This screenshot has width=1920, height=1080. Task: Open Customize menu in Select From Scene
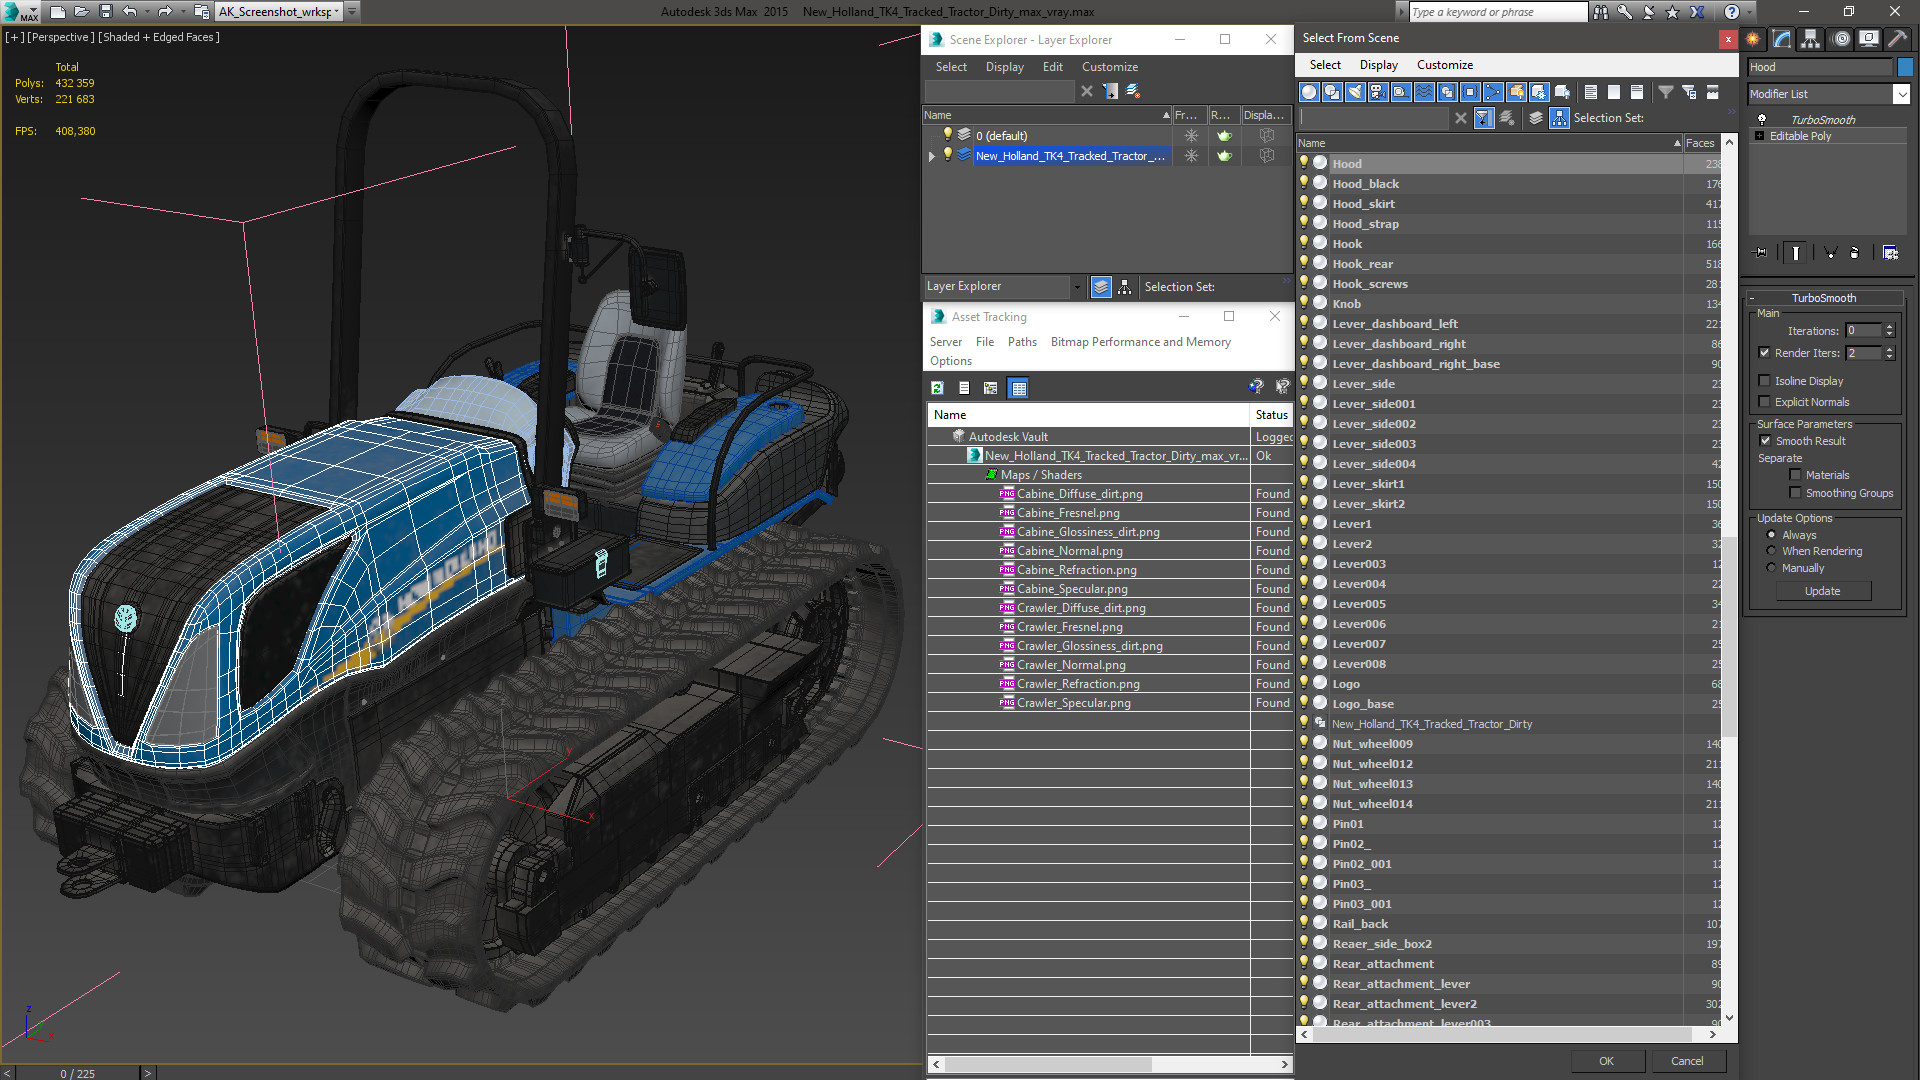1444,65
